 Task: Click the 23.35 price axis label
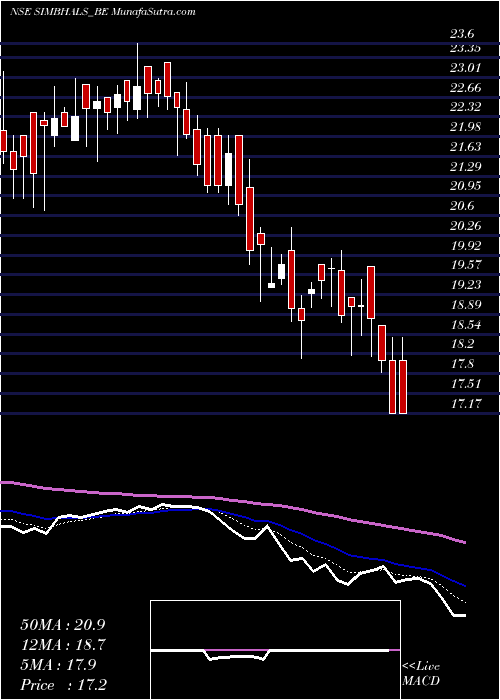(x=466, y=48)
